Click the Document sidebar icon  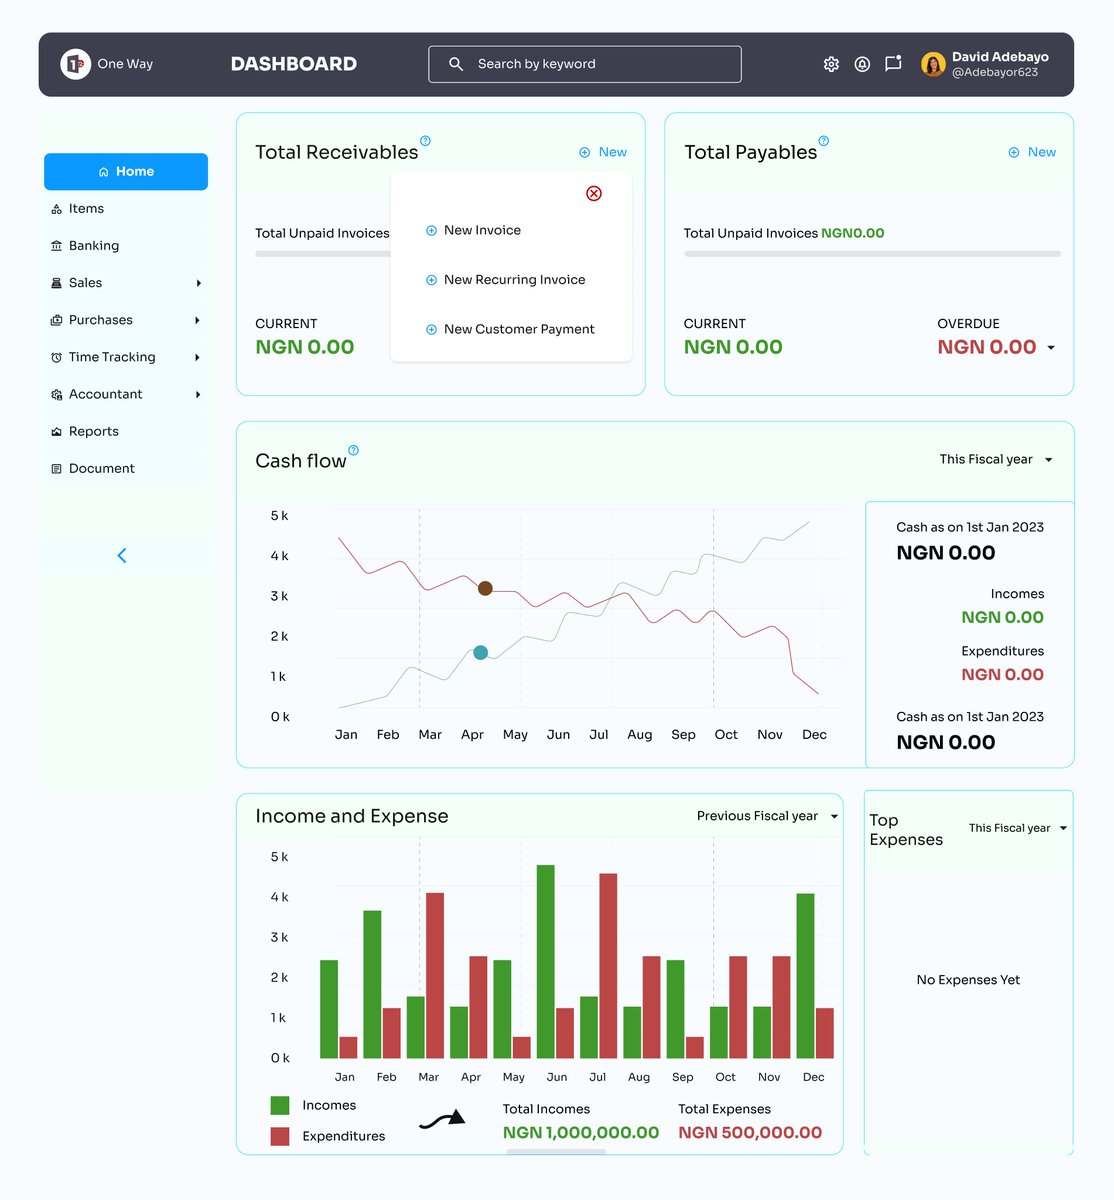point(56,468)
